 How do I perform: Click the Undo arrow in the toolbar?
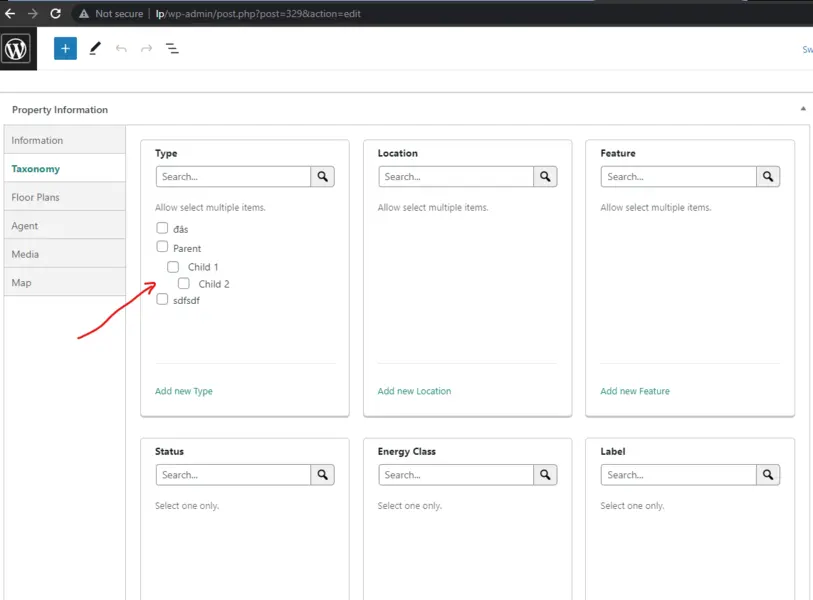(x=120, y=47)
